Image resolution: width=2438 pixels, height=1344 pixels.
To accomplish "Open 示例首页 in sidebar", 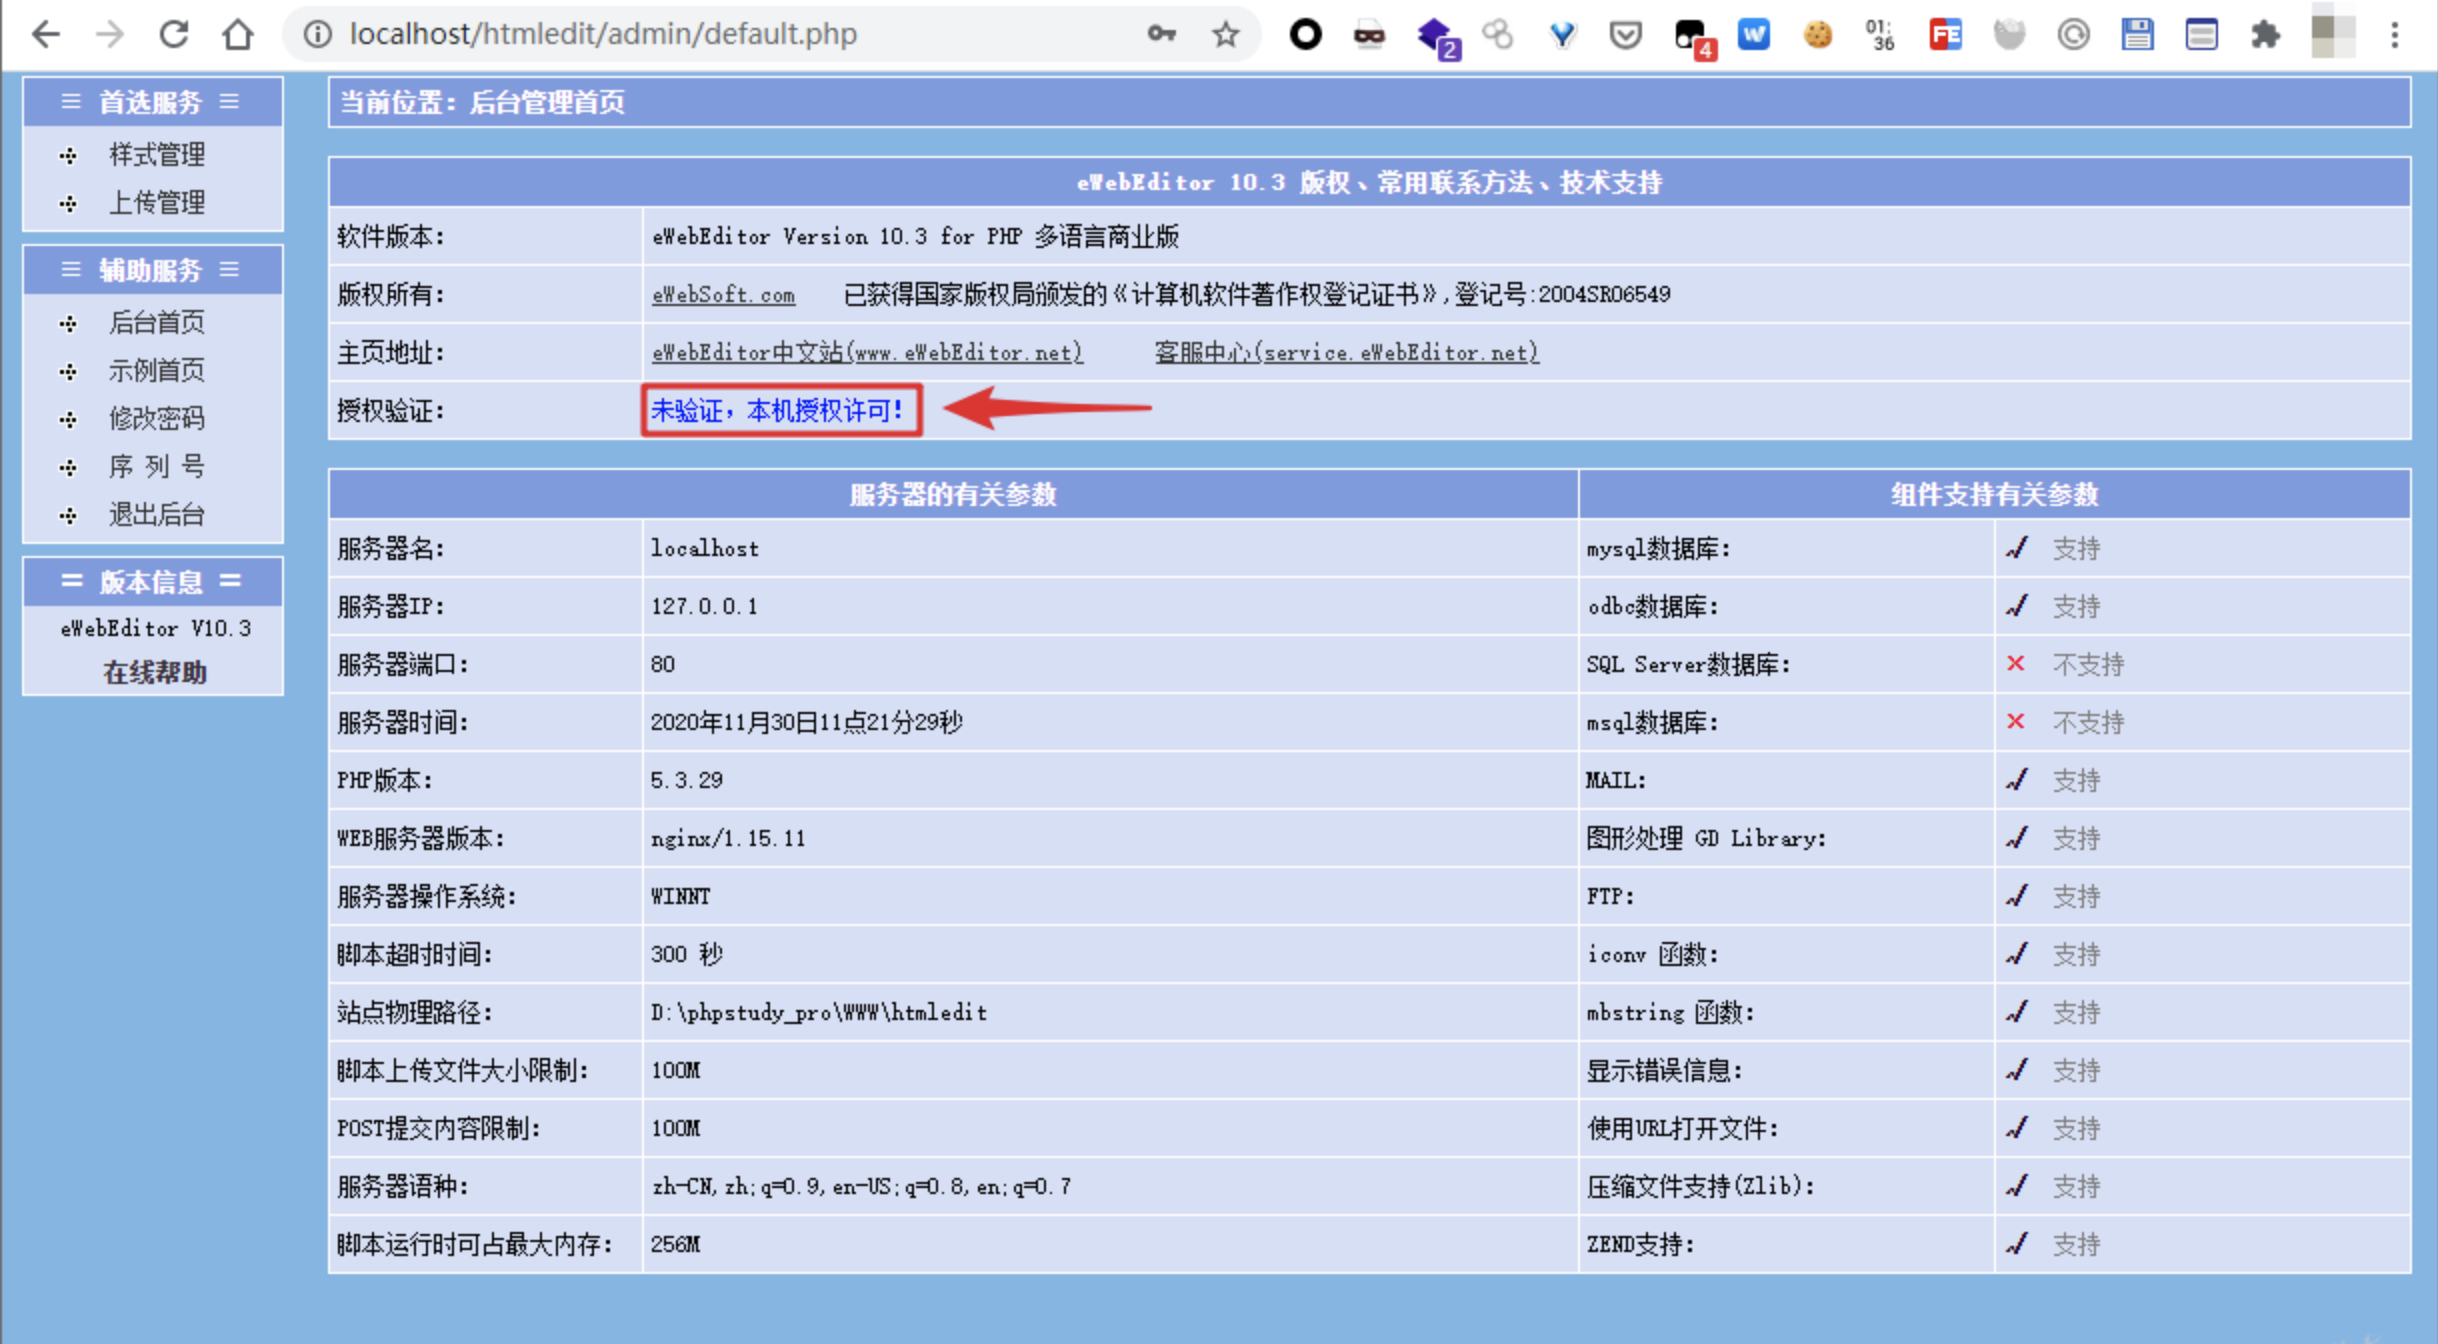I will 157,370.
